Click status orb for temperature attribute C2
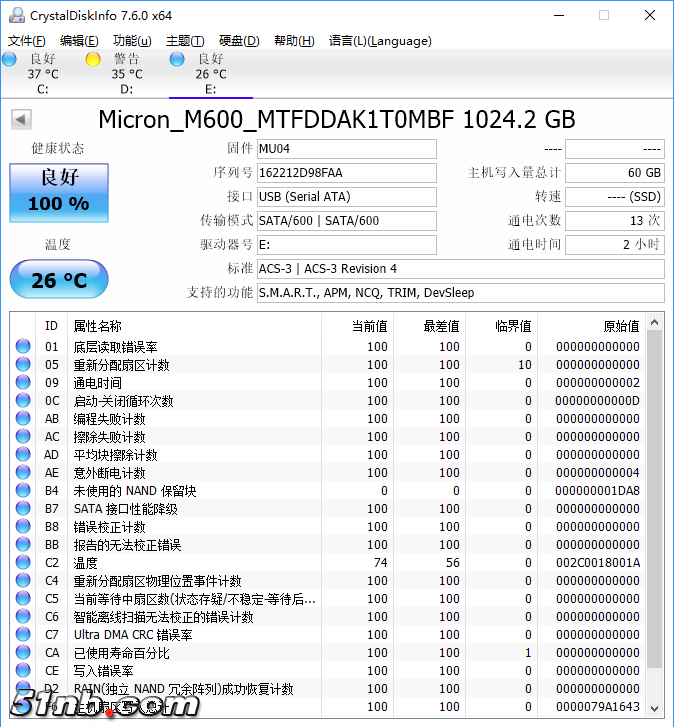 point(23,563)
